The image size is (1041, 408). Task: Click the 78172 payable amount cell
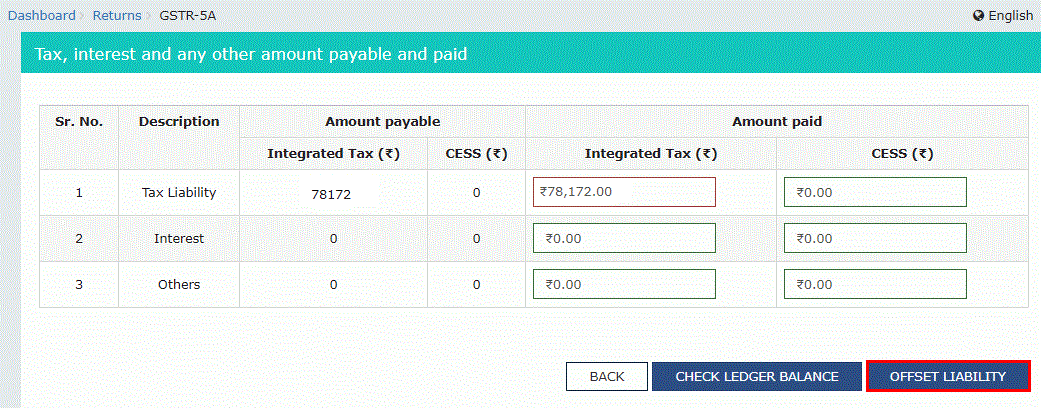pos(332,194)
